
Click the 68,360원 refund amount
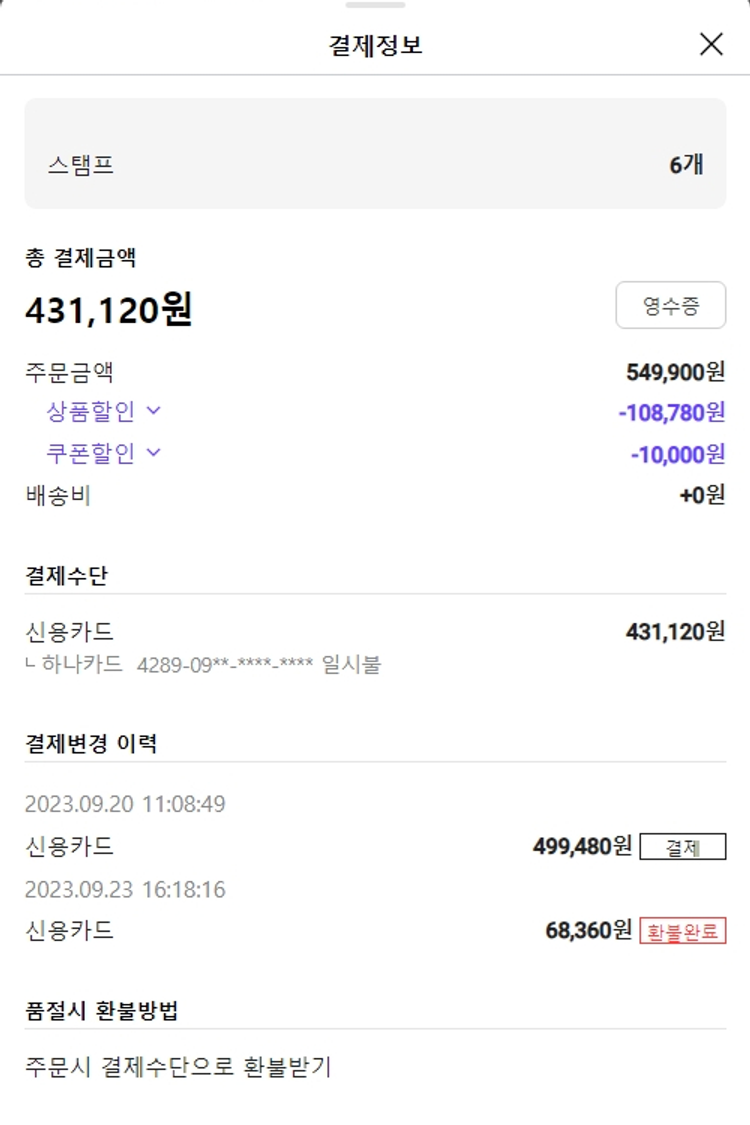(588, 931)
